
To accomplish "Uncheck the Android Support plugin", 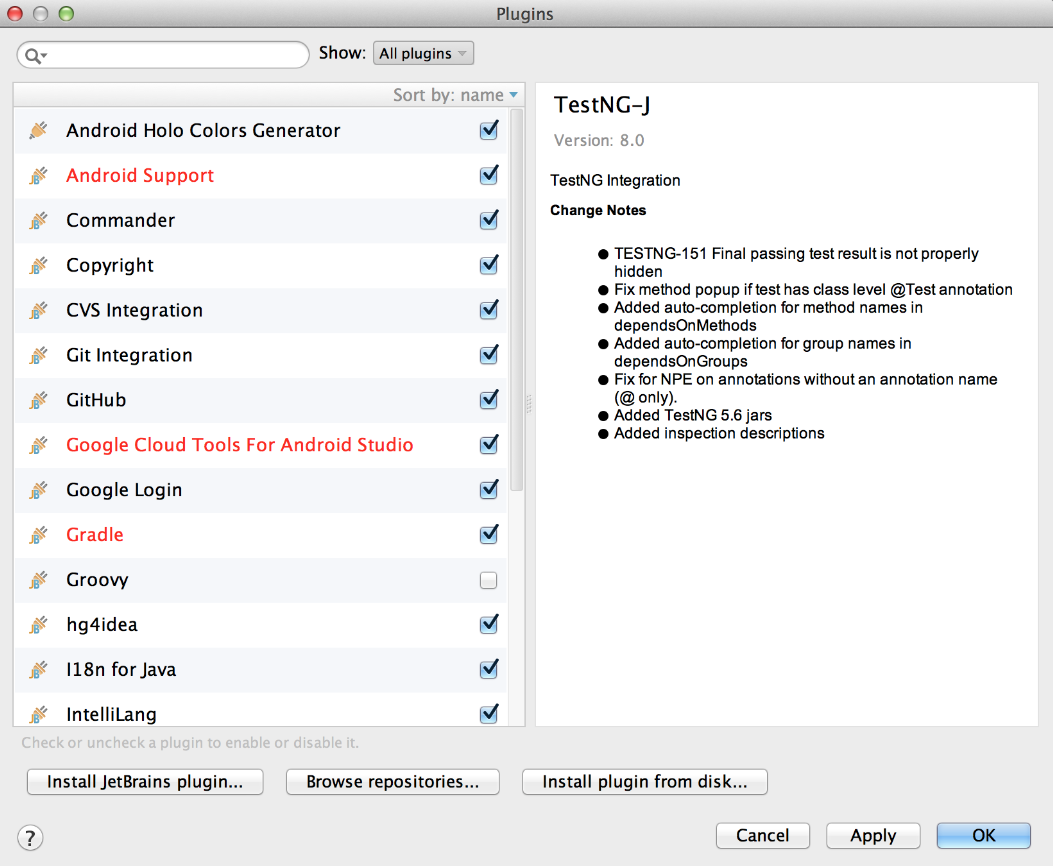I will (489, 175).
